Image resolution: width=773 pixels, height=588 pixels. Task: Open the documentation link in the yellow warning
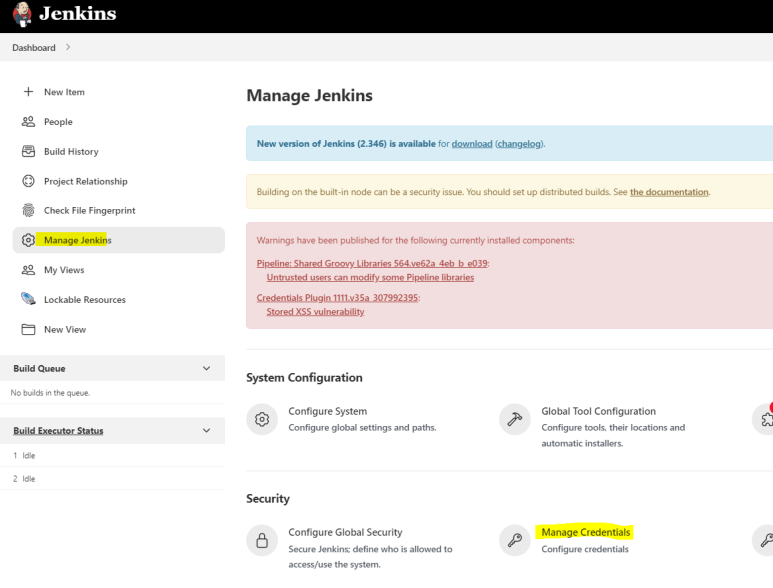(x=669, y=192)
